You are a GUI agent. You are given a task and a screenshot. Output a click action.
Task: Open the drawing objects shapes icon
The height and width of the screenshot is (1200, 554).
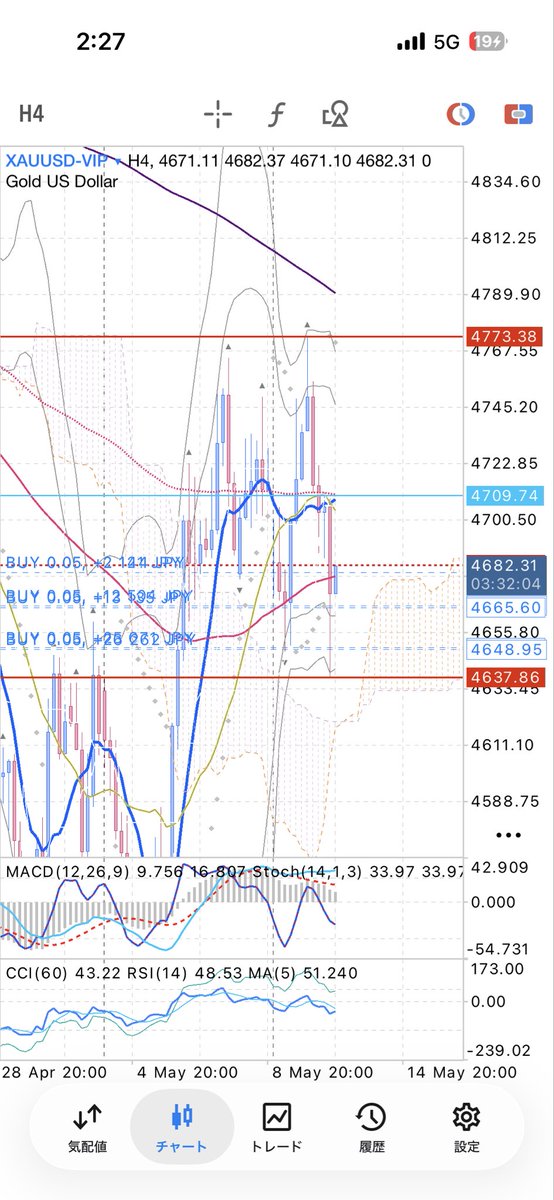tap(335, 116)
